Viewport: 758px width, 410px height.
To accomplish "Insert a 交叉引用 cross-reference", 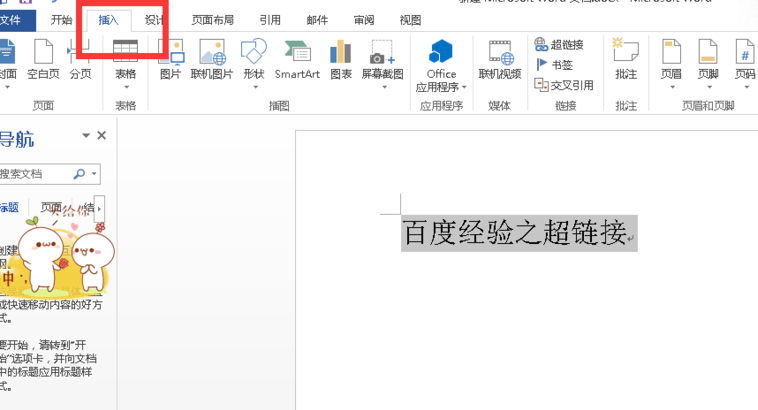I will pos(564,85).
